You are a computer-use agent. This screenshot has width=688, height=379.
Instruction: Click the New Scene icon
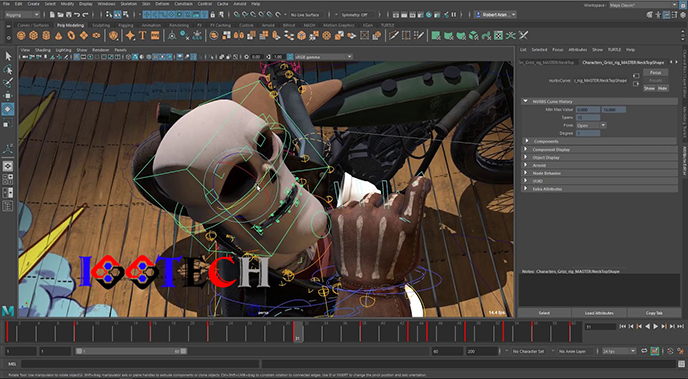point(52,14)
